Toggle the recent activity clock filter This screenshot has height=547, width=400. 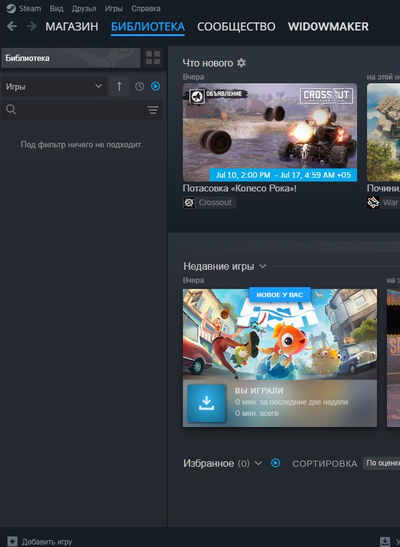click(x=139, y=87)
